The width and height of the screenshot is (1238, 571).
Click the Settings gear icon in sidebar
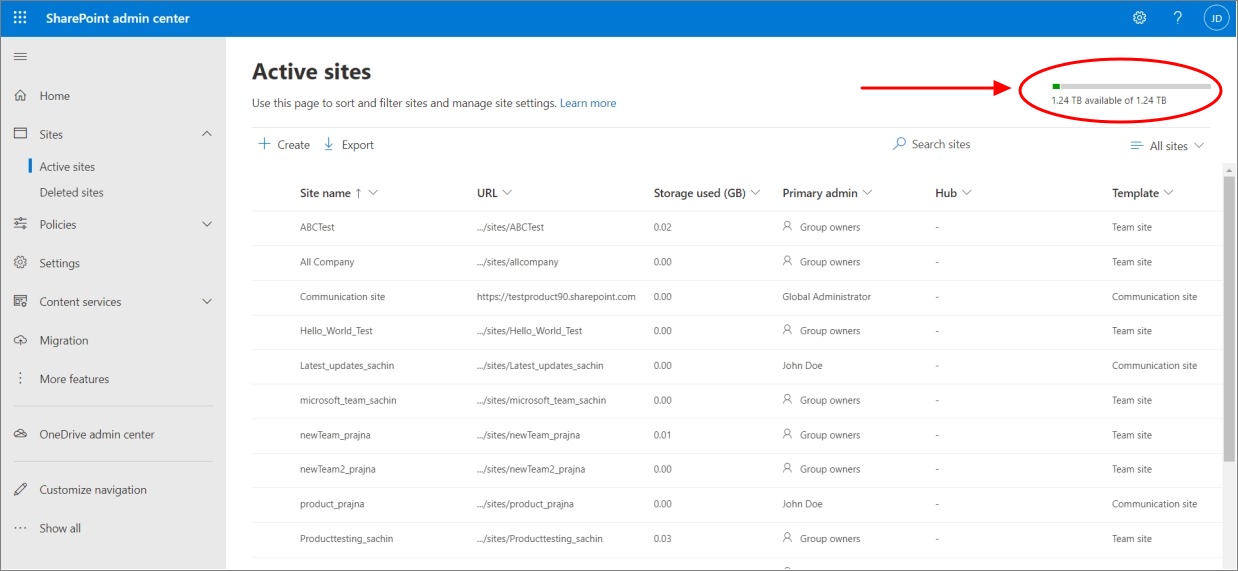click(20, 263)
